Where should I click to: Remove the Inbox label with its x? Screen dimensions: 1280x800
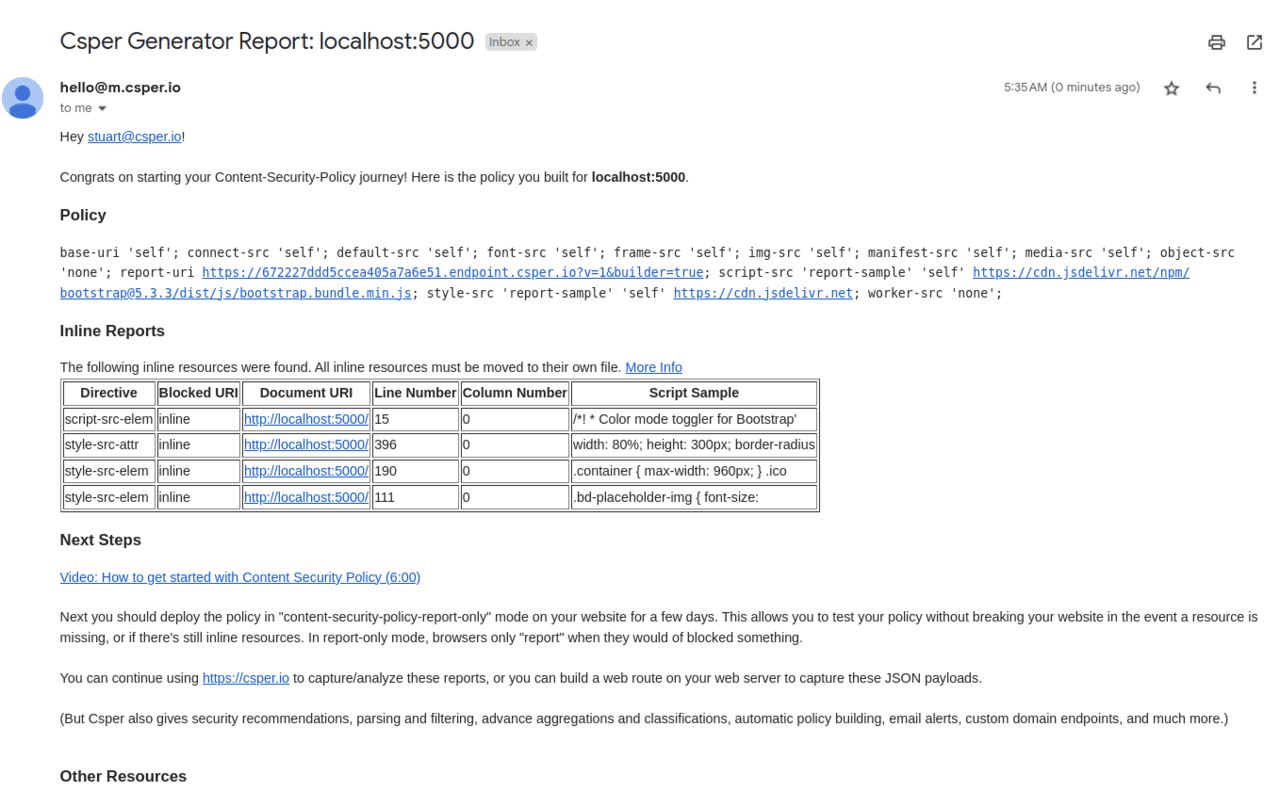click(x=529, y=42)
